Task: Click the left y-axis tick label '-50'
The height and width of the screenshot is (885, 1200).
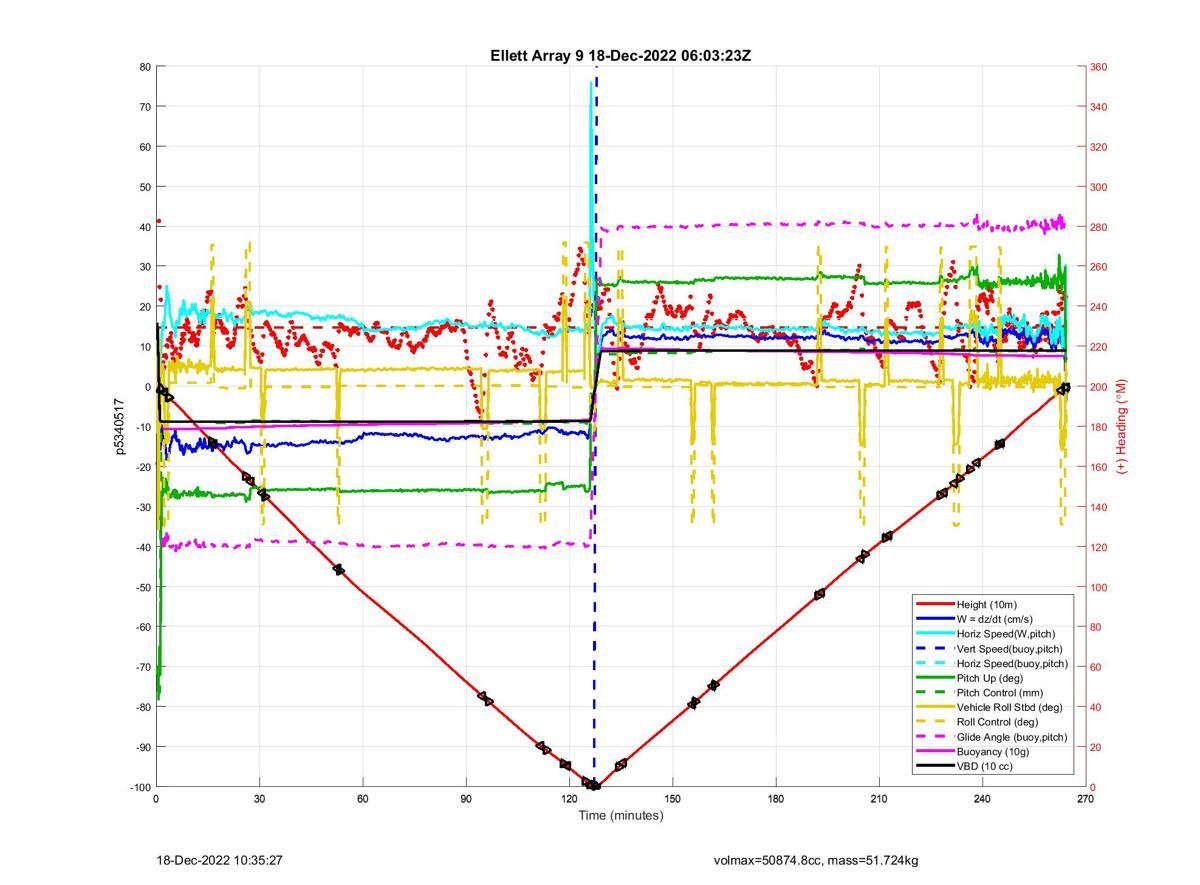Action: (143, 587)
